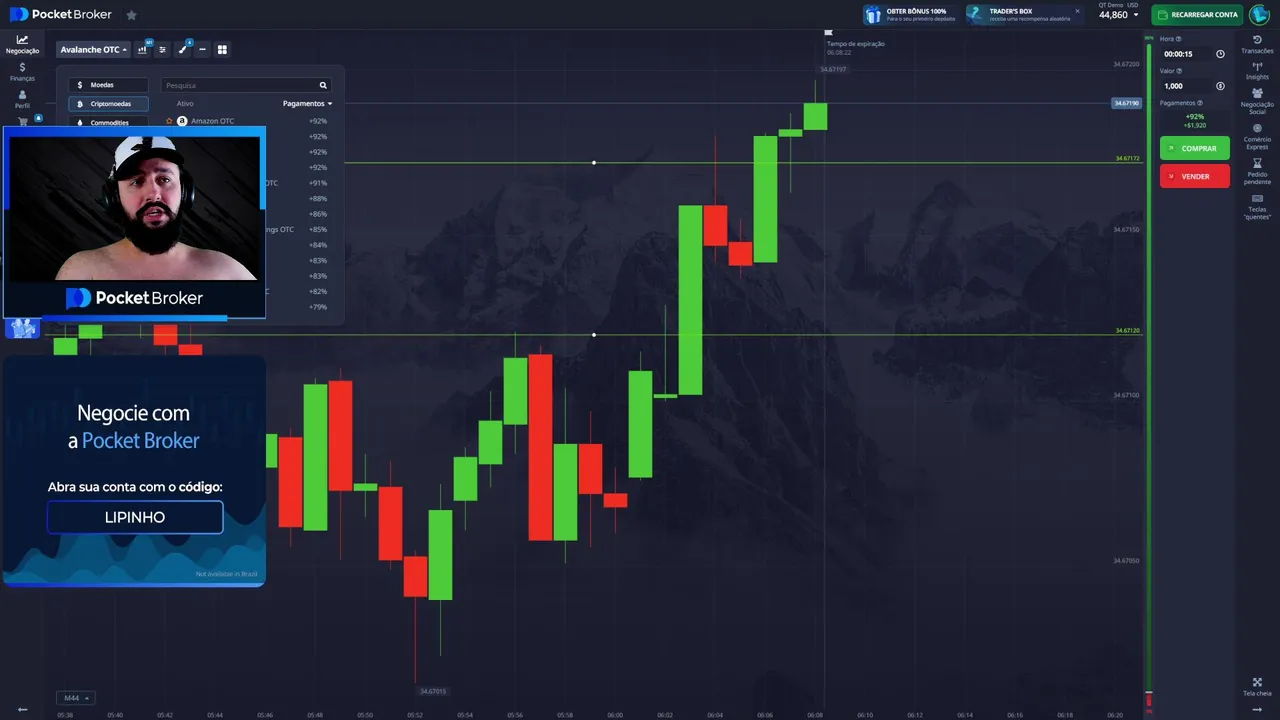The width and height of the screenshot is (1280, 720).
Task: Select the Commodities asset category
Action: point(108,122)
